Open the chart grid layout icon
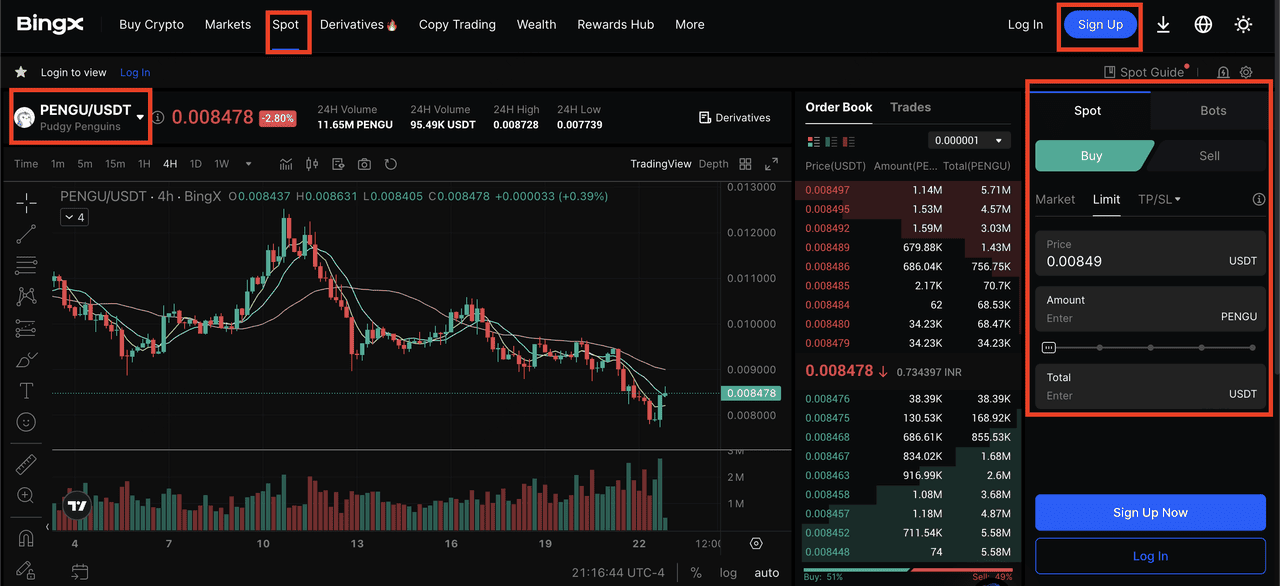Viewport: 1280px width, 586px height. 745,164
